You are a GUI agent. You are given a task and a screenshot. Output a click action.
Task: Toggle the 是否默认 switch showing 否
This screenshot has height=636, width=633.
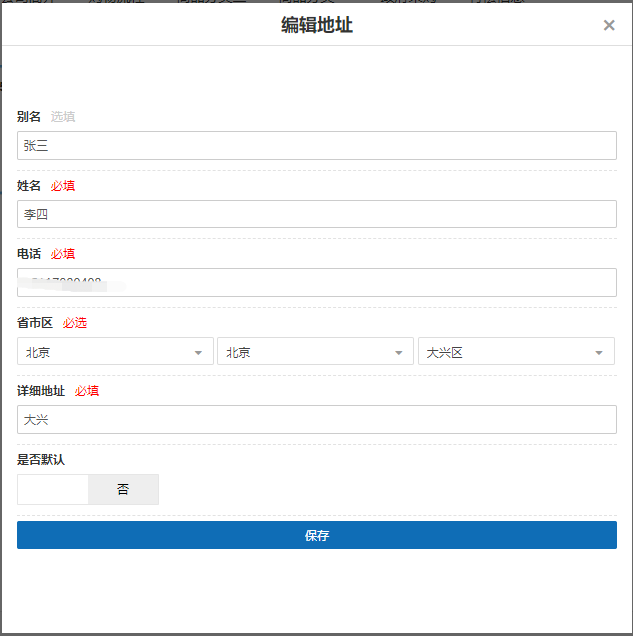[x=123, y=490]
